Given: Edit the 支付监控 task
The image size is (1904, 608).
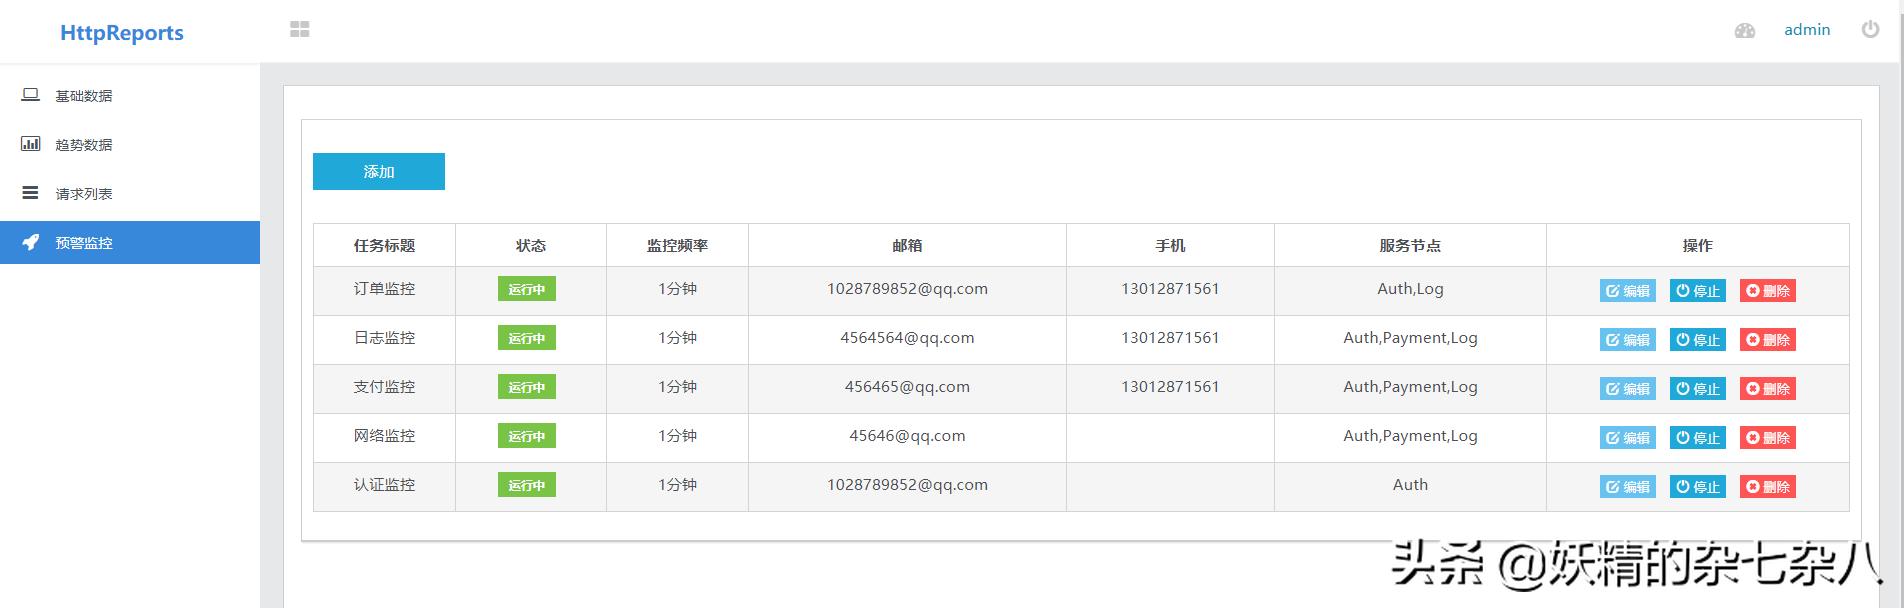Looking at the screenshot, I should pos(1628,389).
